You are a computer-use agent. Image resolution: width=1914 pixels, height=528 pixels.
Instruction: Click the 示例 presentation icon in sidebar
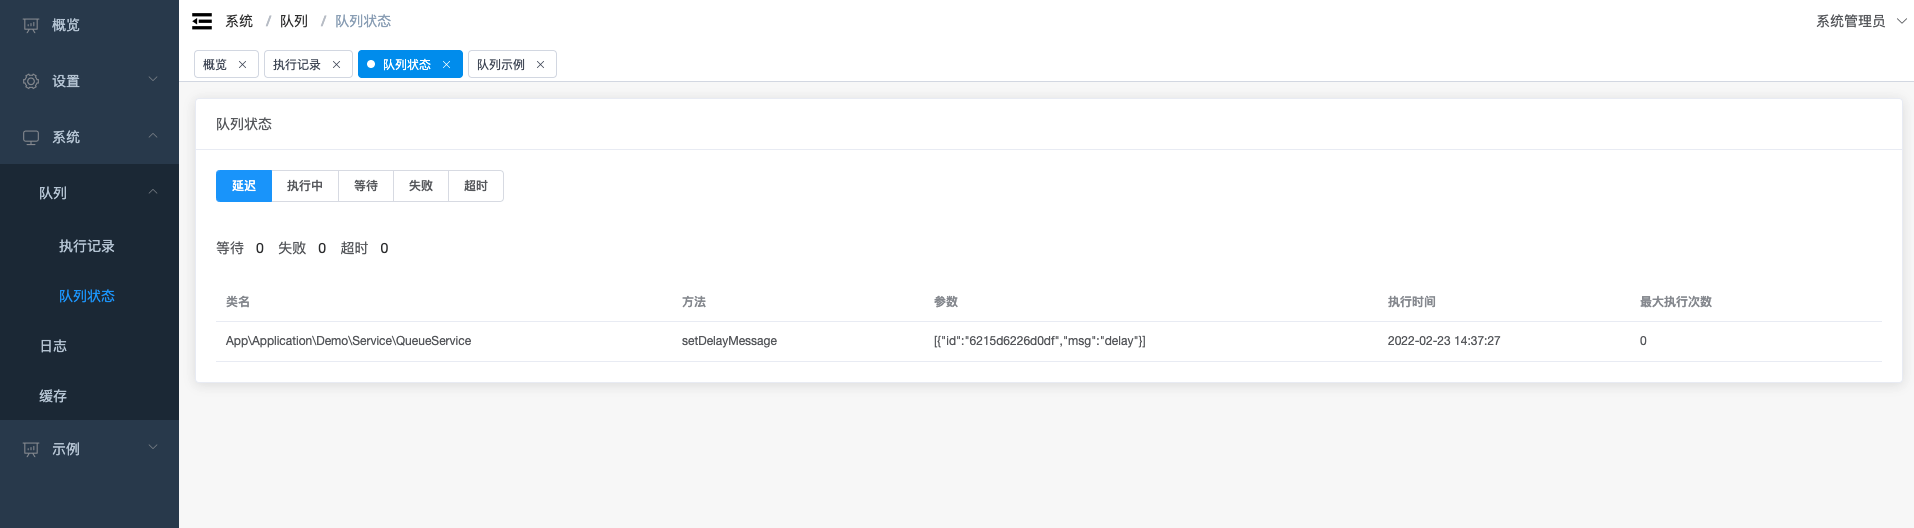coord(31,449)
